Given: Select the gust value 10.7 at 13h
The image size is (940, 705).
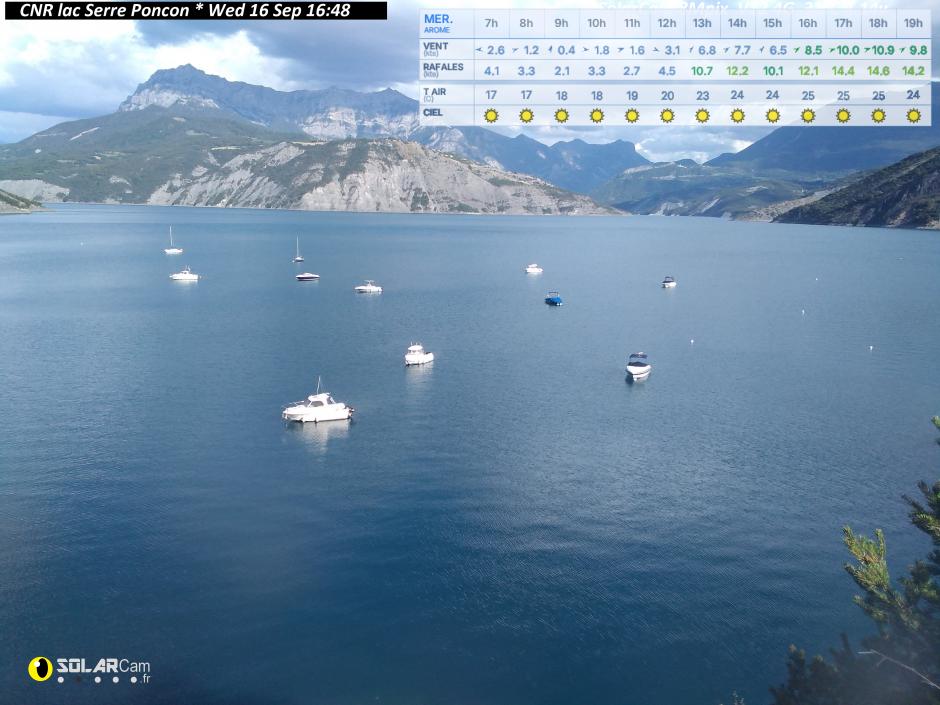Looking at the screenshot, I should [x=701, y=71].
